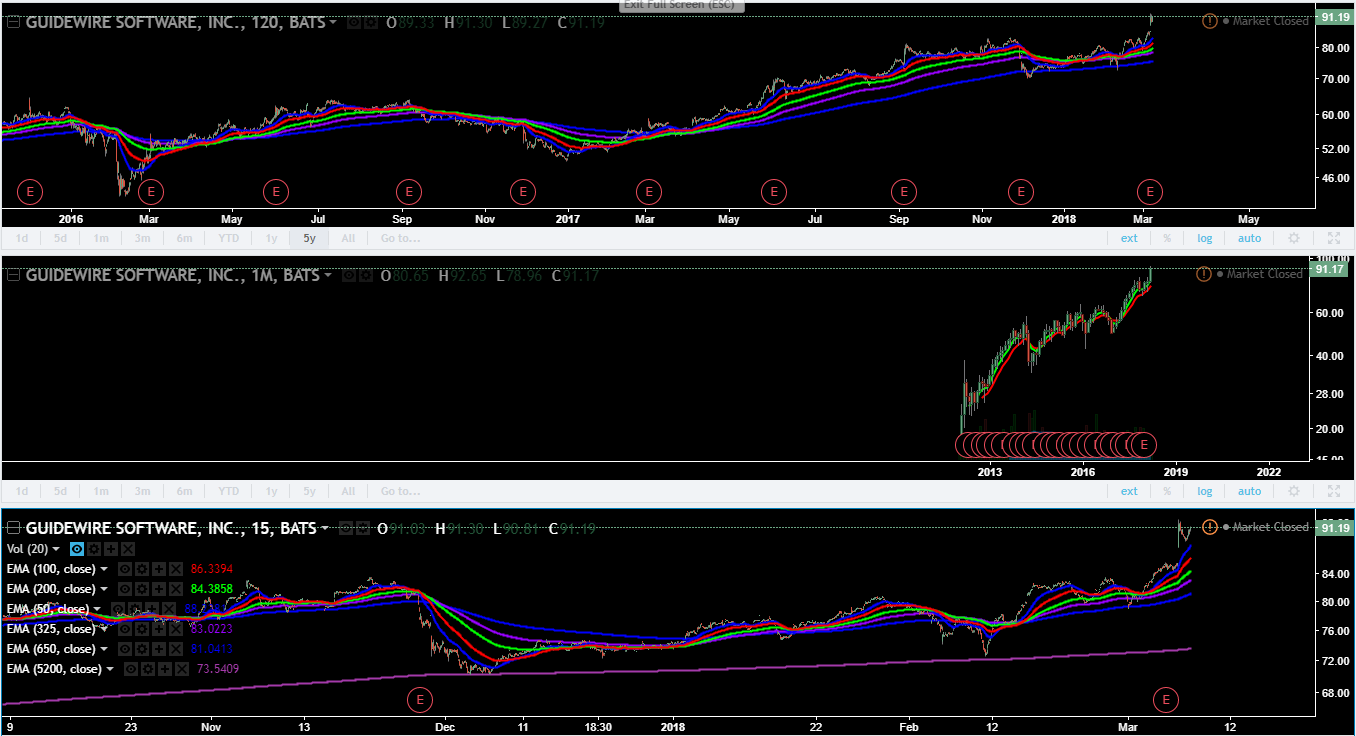Delete the EMA (5200, close) indicator

pyautogui.click(x=182, y=669)
